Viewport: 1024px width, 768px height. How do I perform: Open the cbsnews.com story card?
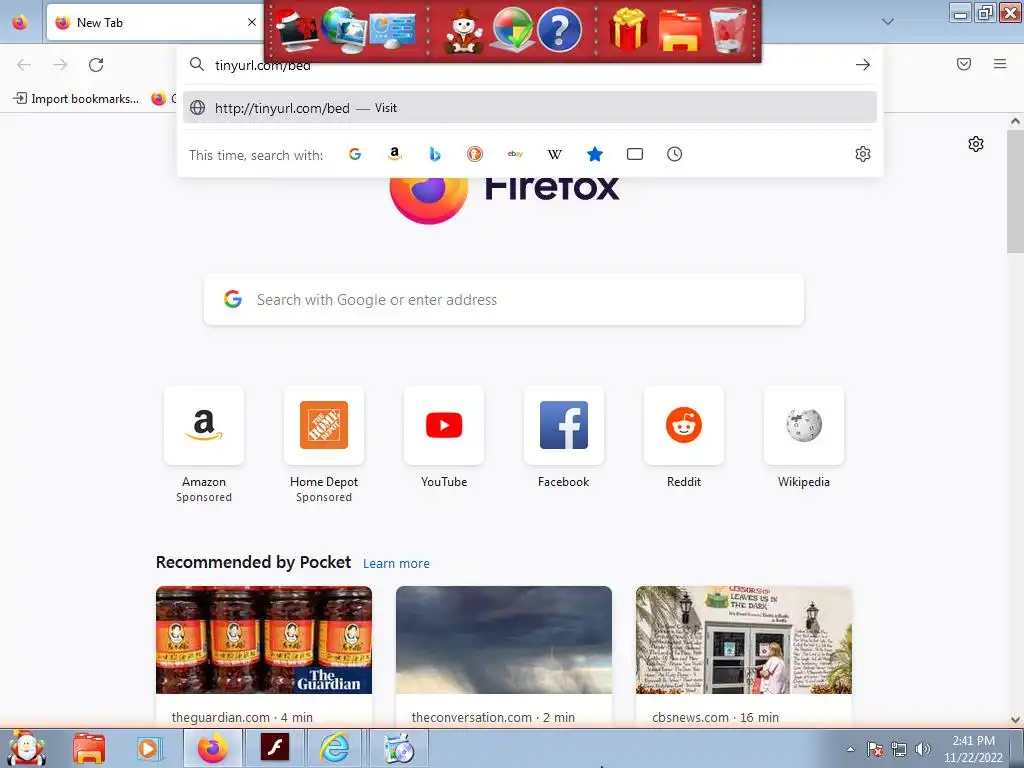[744, 655]
